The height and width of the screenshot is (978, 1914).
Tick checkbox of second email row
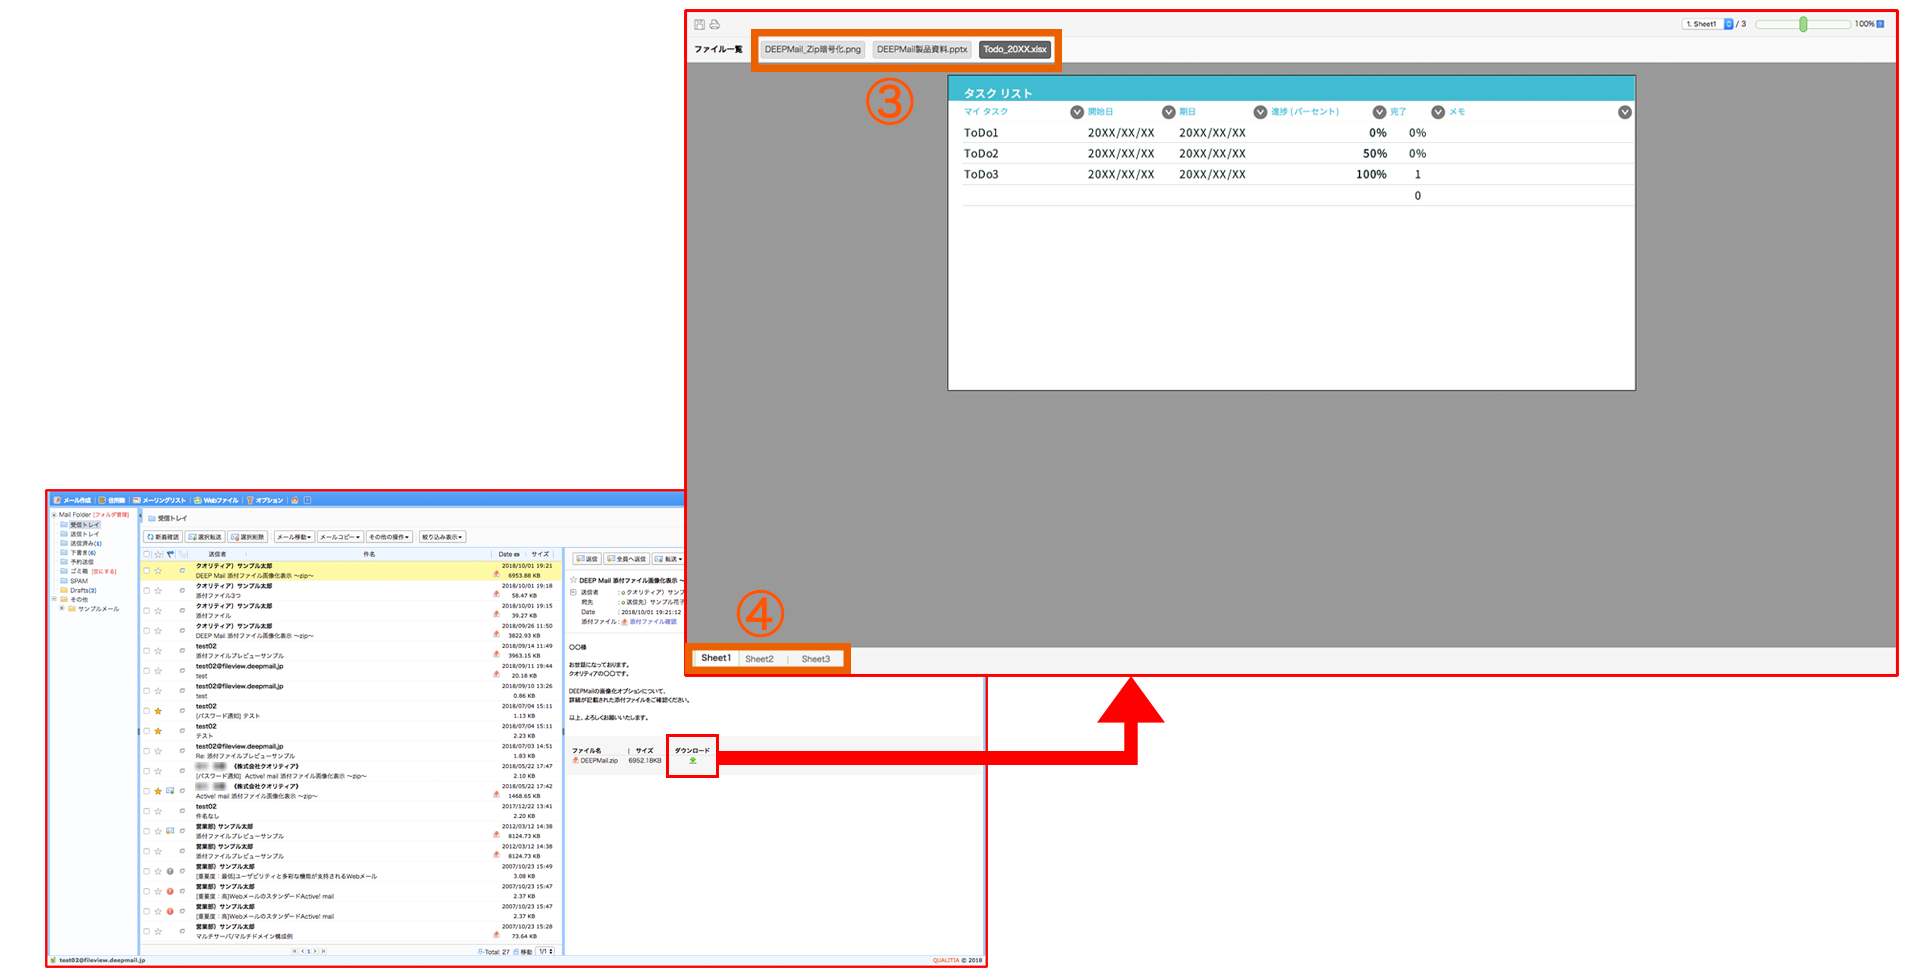coord(147,591)
